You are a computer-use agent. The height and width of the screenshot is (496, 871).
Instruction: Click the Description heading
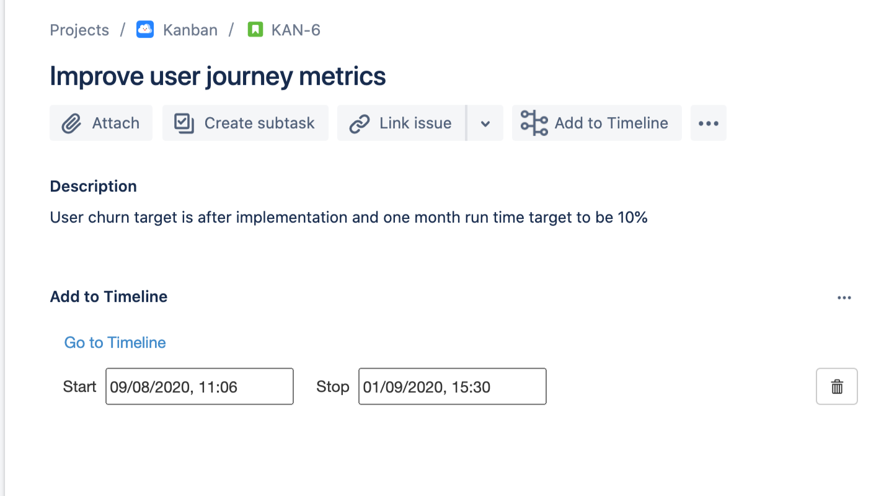[x=93, y=186]
